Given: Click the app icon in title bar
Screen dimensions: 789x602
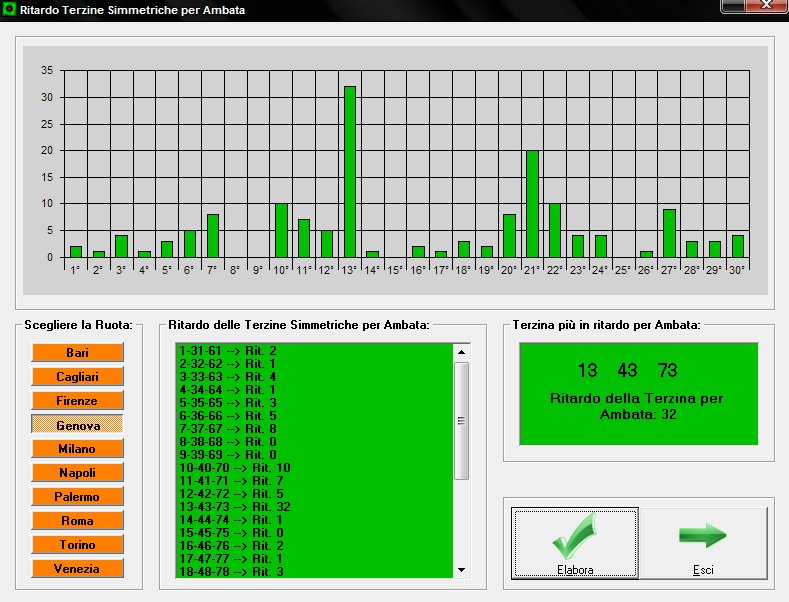Looking at the screenshot, I should coord(10,10).
